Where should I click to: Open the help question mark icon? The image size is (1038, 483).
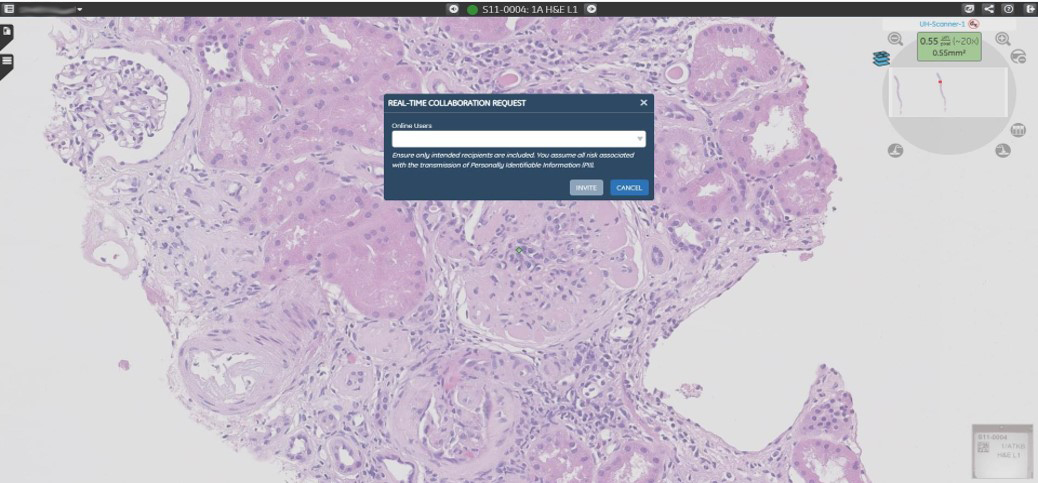1009,8
